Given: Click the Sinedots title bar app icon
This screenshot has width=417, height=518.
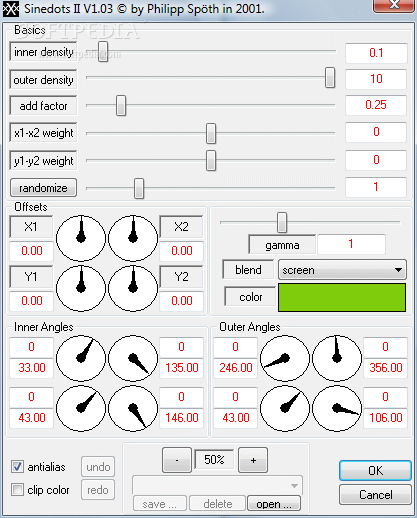Looking at the screenshot, I should (11, 9).
